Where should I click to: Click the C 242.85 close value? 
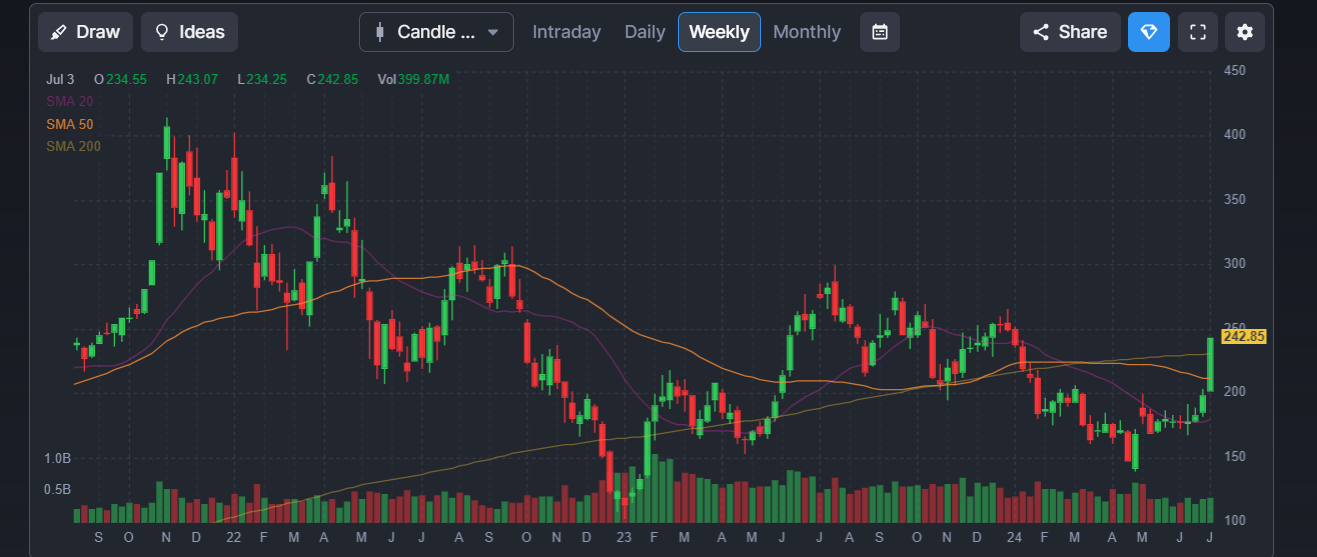pos(331,79)
